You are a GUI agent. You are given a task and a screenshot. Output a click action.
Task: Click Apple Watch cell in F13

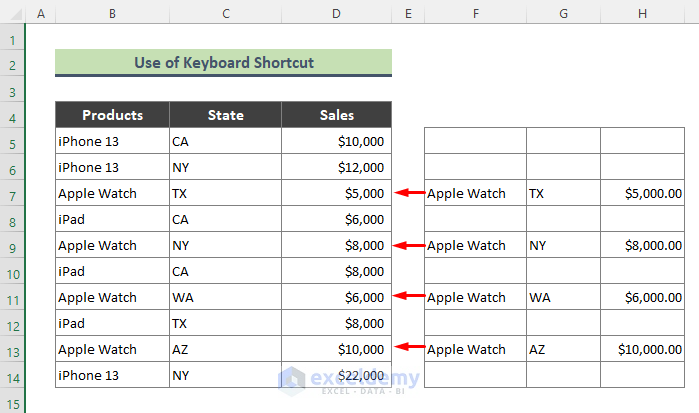click(x=475, y=349)
